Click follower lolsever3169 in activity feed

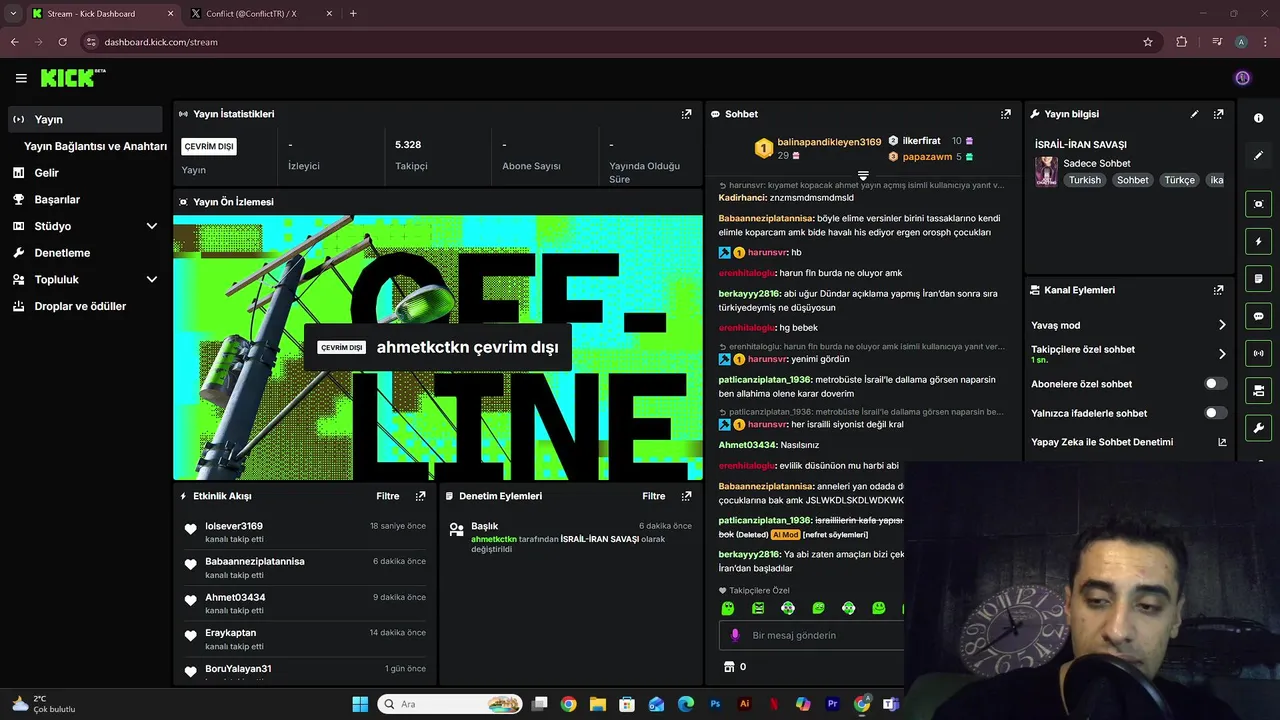coord(234,526)
